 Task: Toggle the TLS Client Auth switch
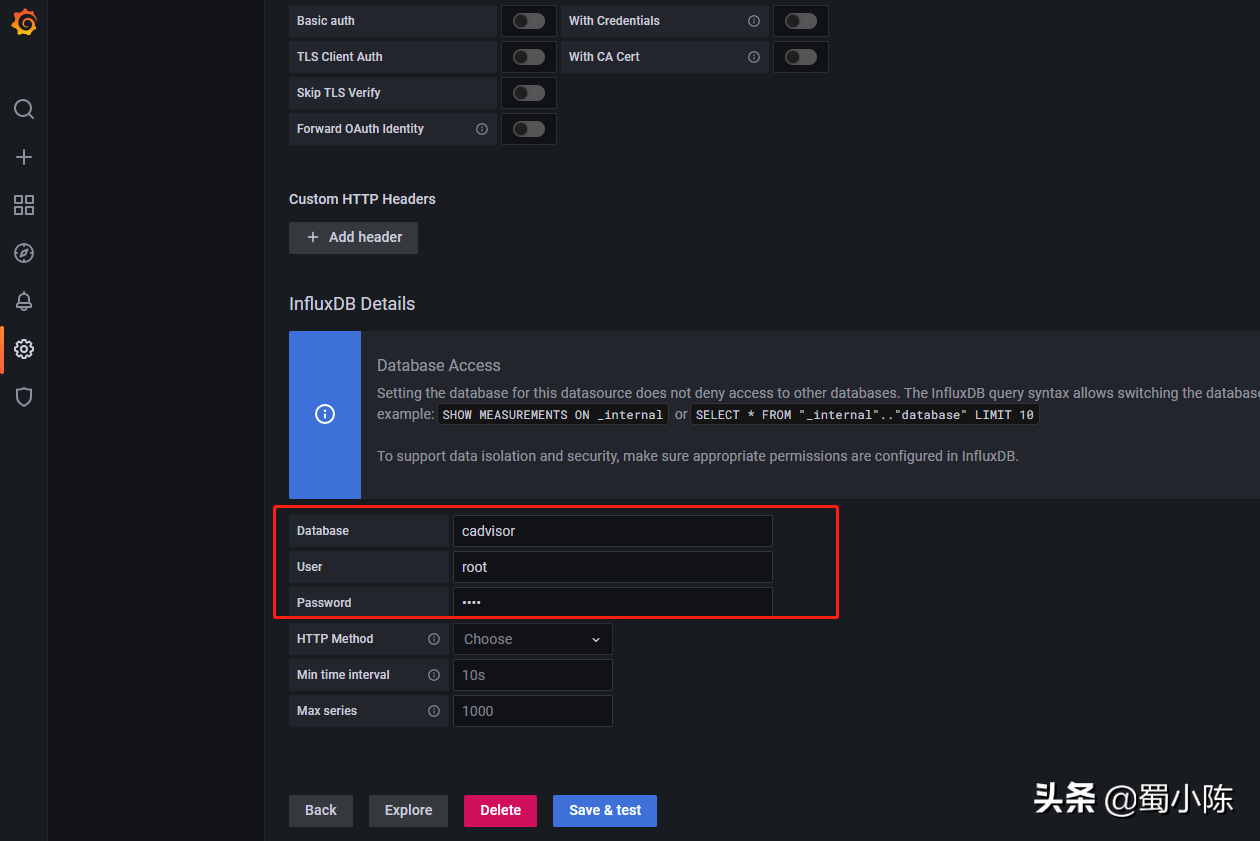click(529, 57)
